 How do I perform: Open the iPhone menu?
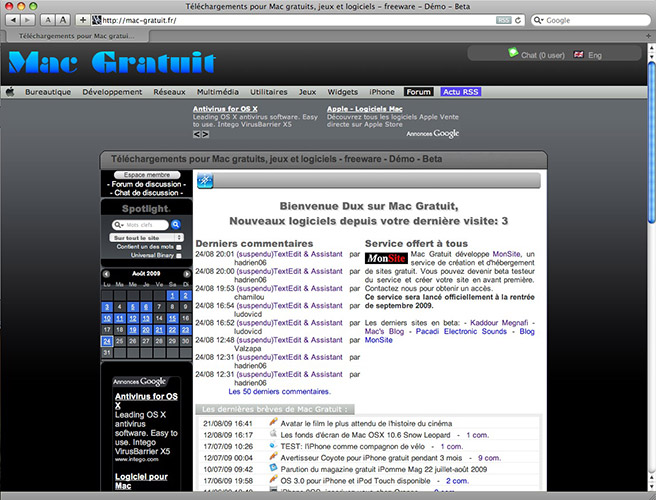382,92
